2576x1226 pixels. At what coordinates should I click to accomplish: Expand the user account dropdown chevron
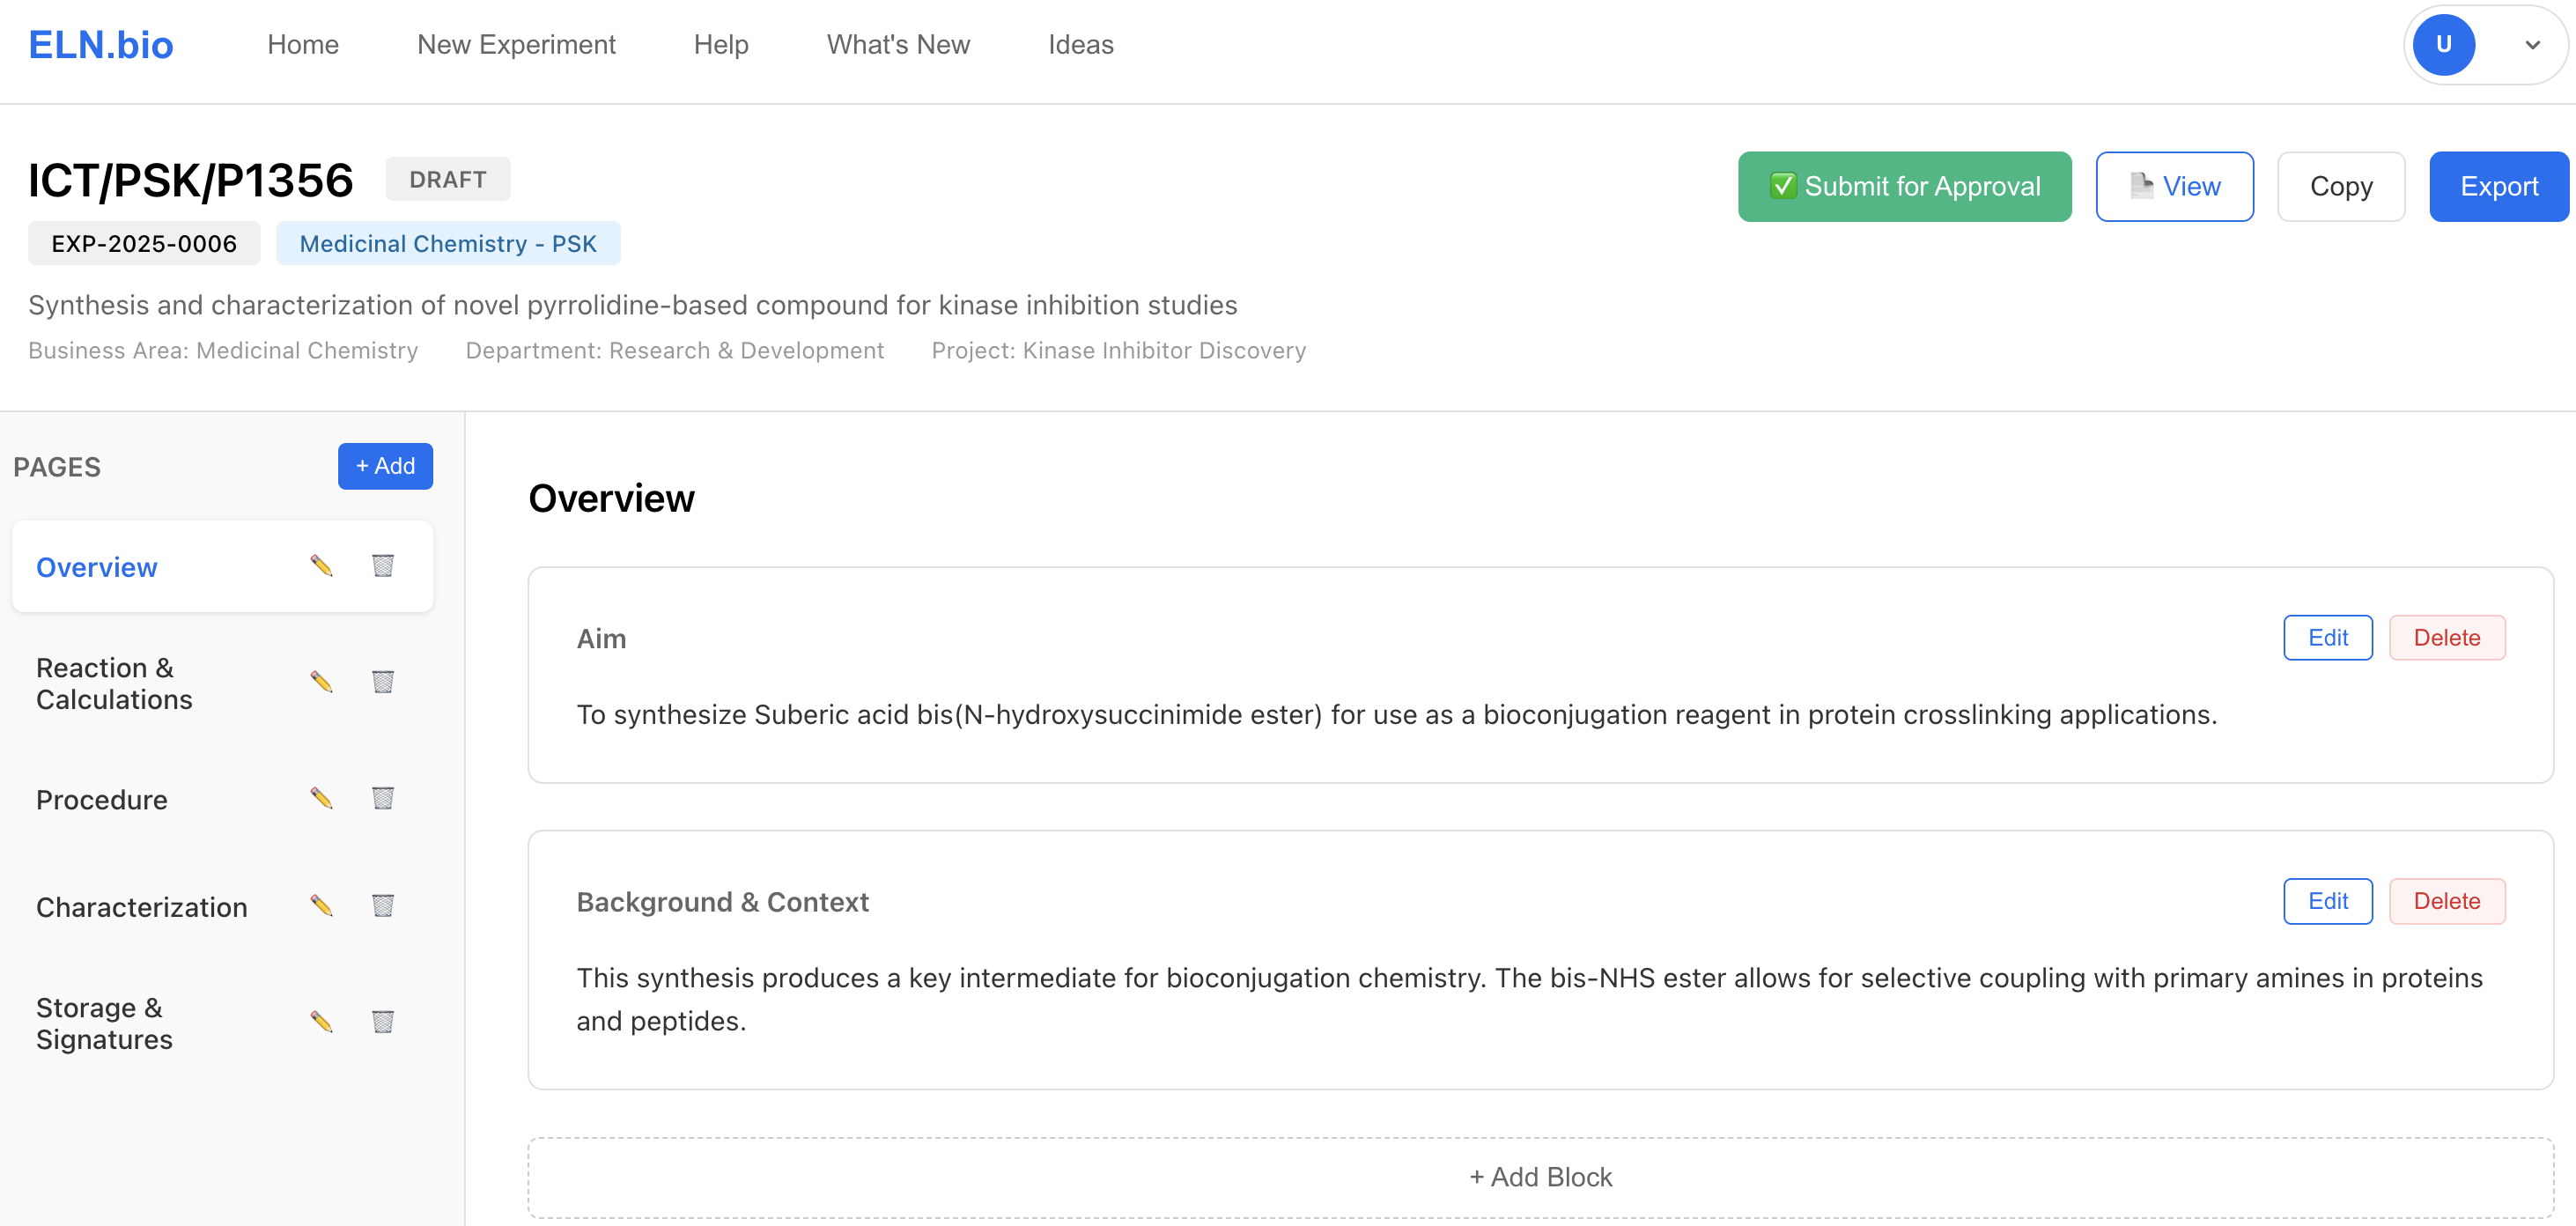coord(2532,45)
